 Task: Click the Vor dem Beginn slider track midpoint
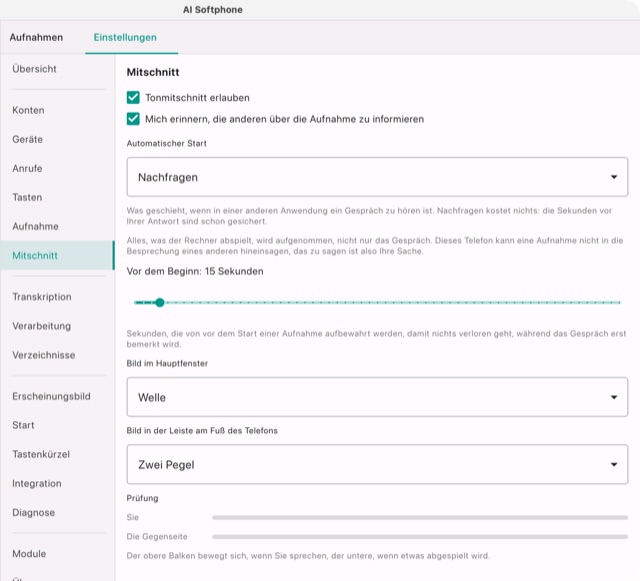click(x=378, y=303)
